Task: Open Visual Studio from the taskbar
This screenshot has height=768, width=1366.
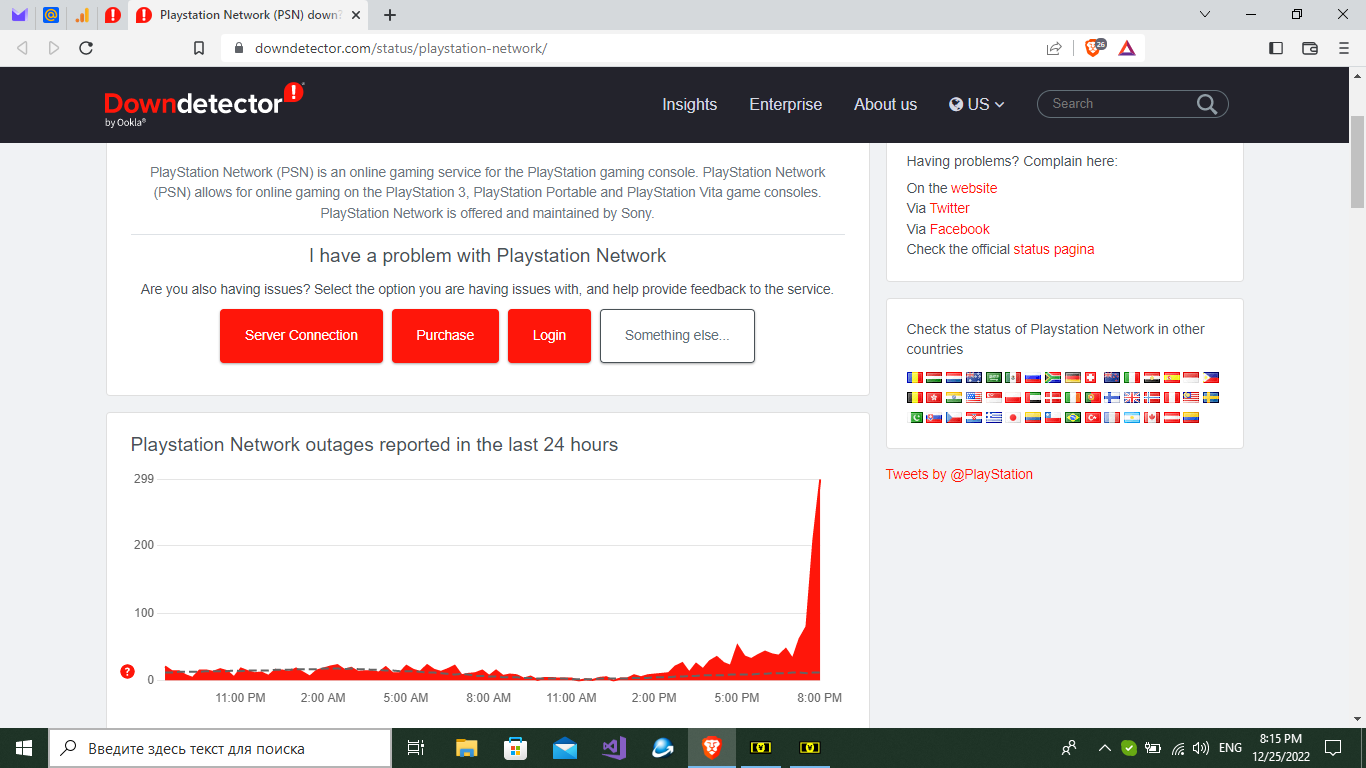Action: [x=614, y=748]
